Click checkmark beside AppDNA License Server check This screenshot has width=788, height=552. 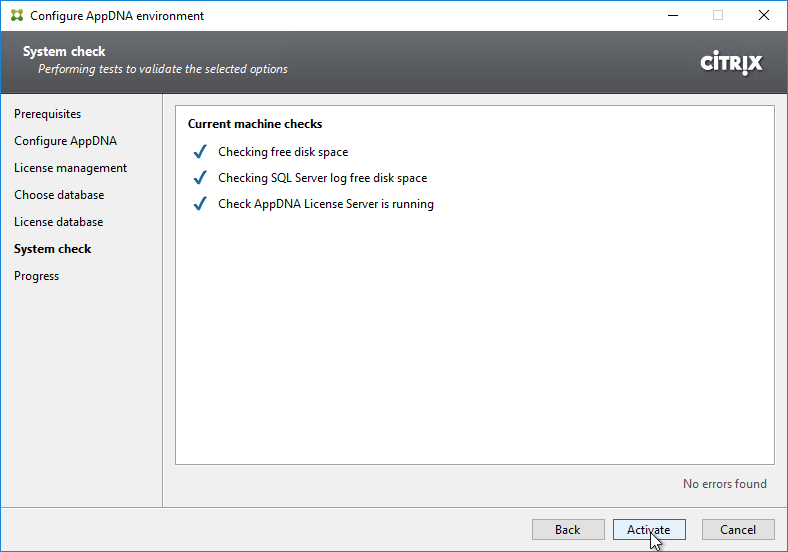tap(200, 204)
